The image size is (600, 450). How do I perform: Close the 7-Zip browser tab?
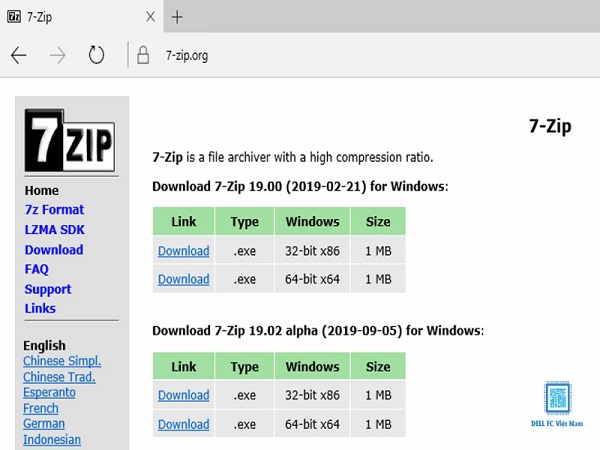(150, 16)
